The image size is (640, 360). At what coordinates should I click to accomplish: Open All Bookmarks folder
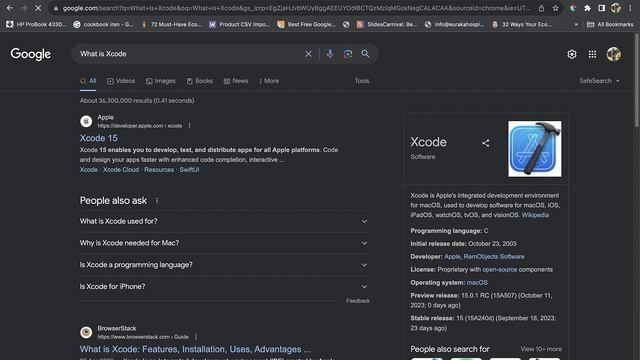click(x=610, y=24)
